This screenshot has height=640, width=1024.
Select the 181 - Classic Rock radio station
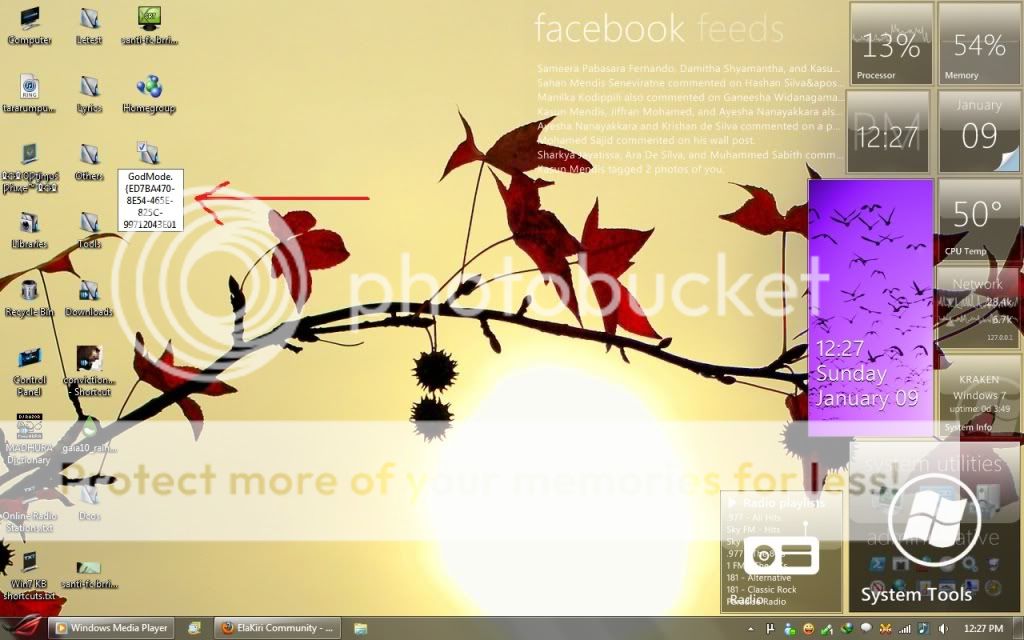point(763,590)
